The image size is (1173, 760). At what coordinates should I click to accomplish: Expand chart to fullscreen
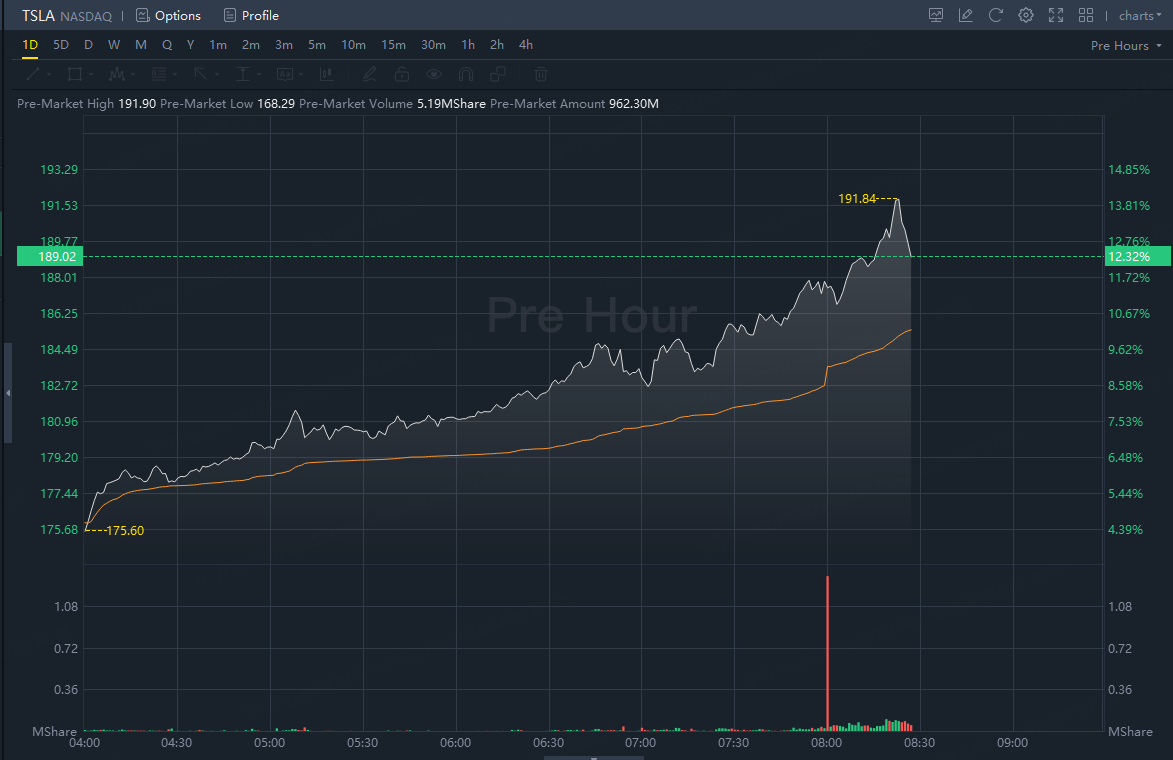[x=1056, y=16]
